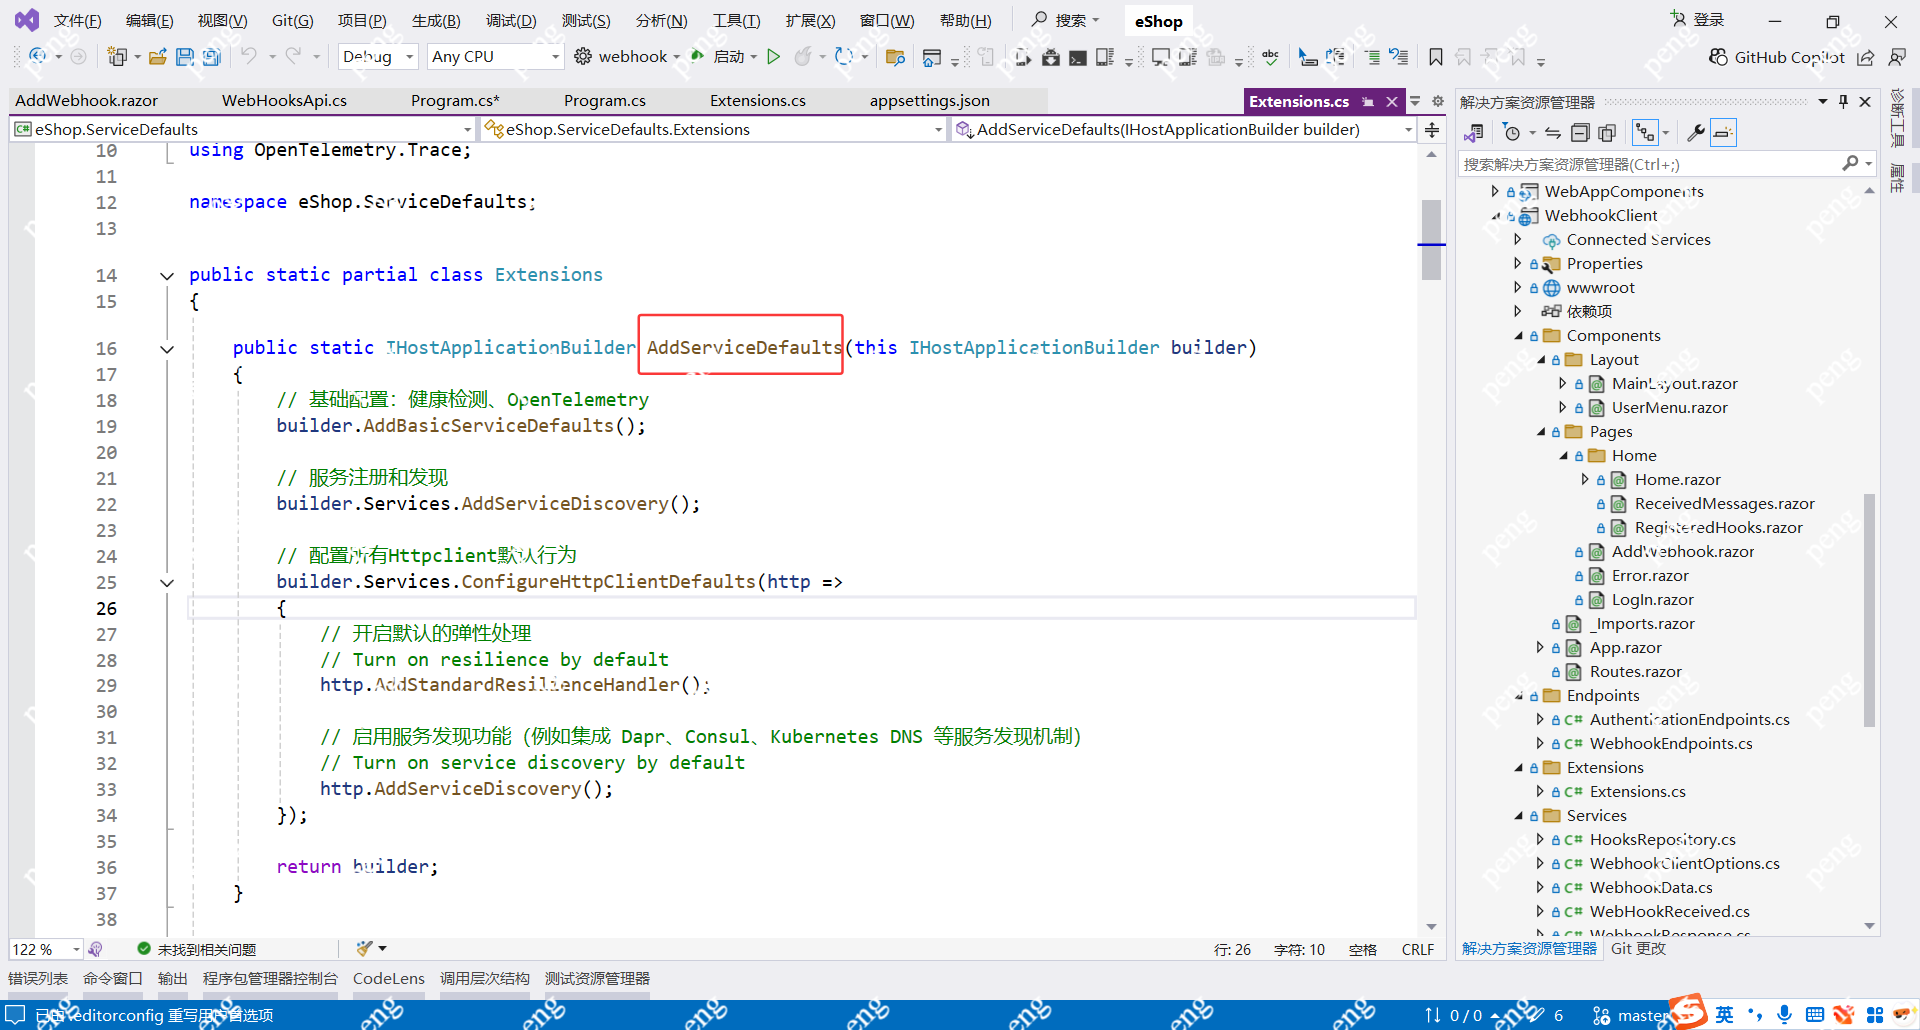1920x1030 pixels.
Task: Click the Save All toolbar icon
Action: (x=211, y=57)
